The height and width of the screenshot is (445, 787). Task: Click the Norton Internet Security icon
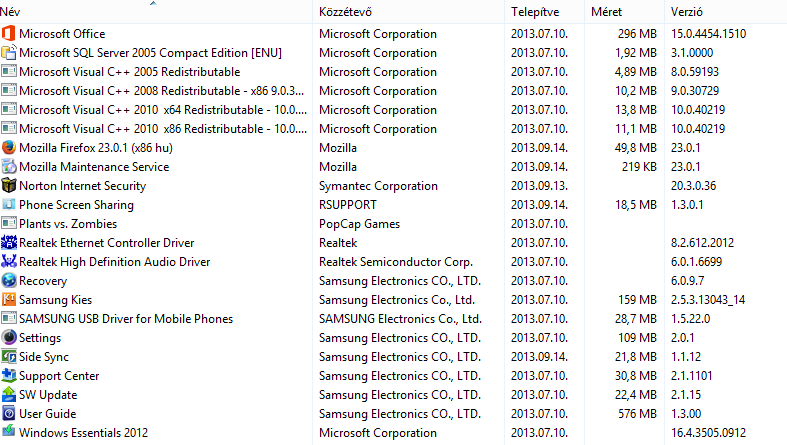pos(9,186)
